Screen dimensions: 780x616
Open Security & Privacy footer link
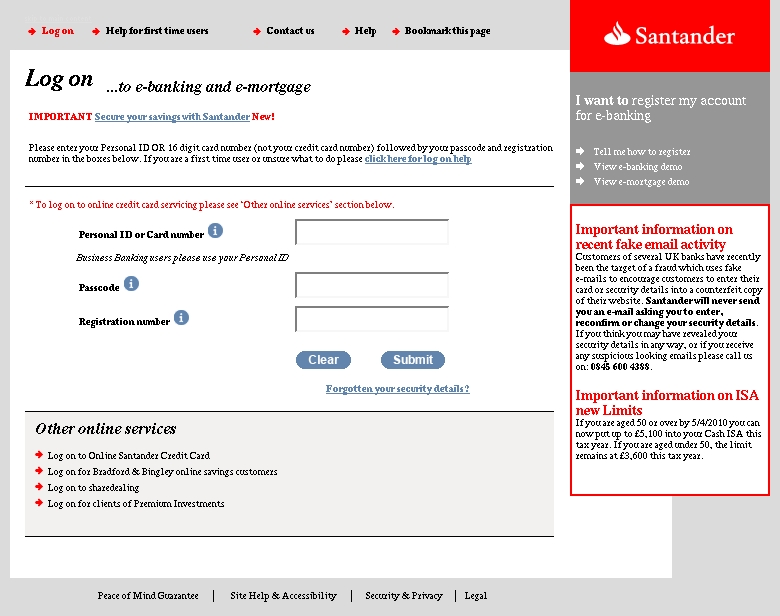(x=404, y=596)
